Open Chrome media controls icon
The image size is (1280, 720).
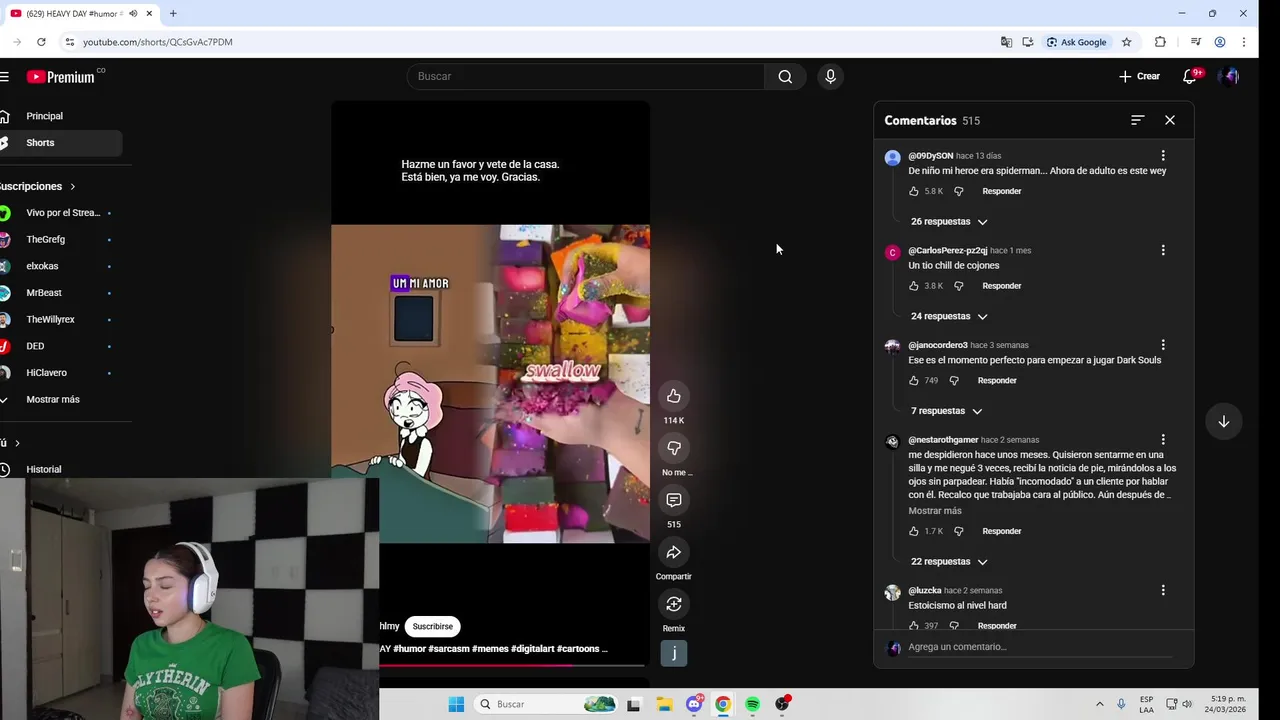tap(1195, 42)
